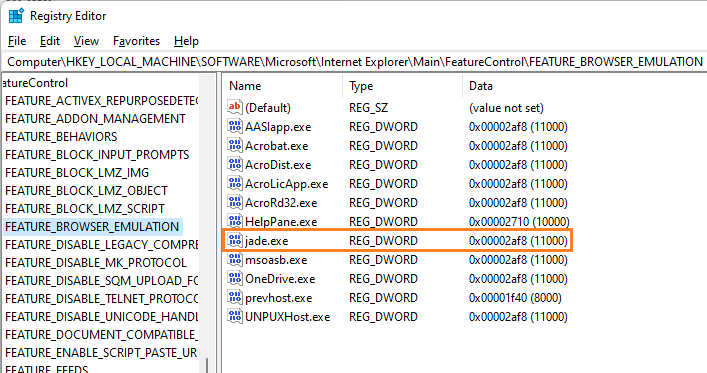Click jade.exe's 0x00002af8 (11000) data

[518, 240]
